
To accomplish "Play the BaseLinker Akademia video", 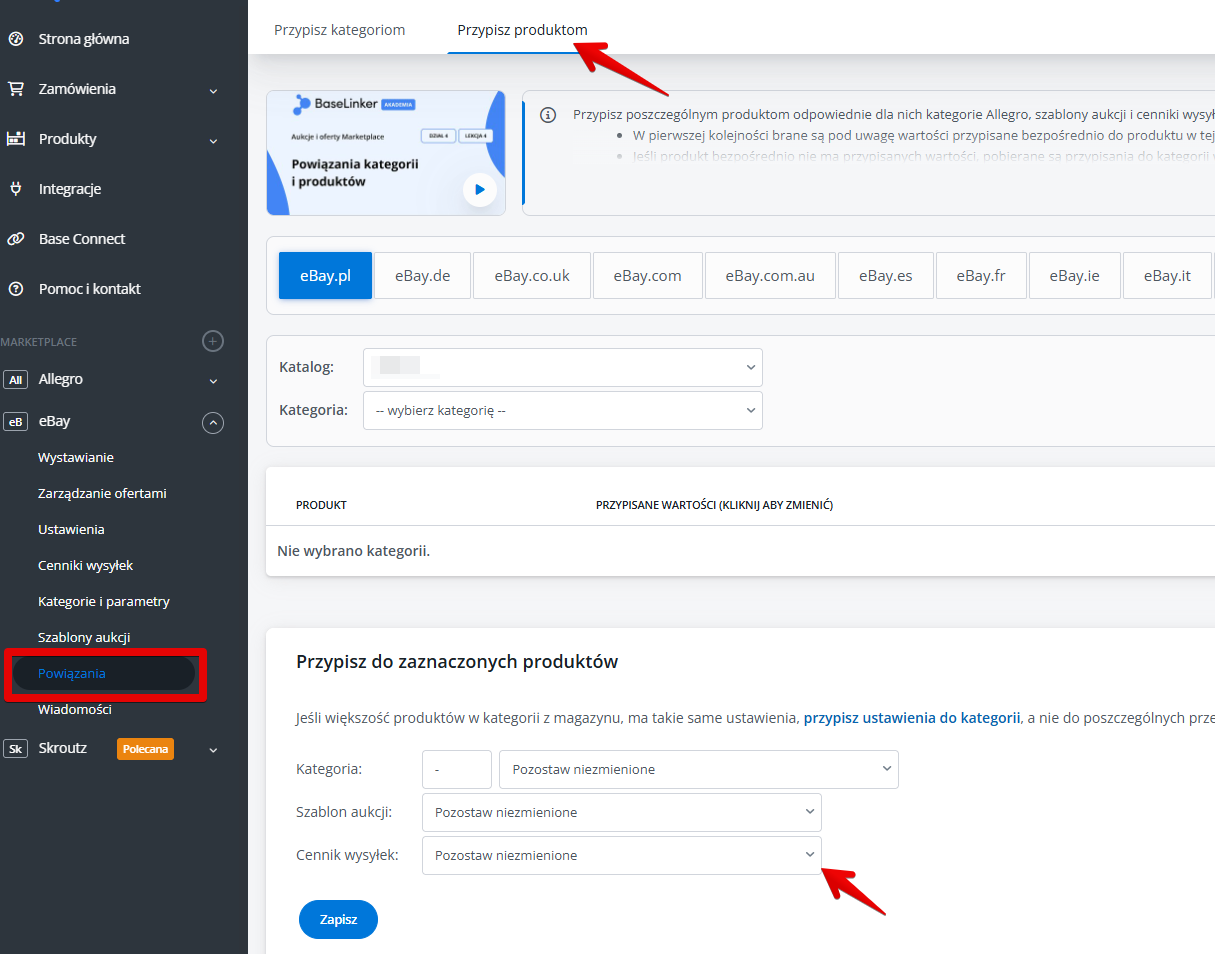I will pyautogui.click(x=480, y=189).
